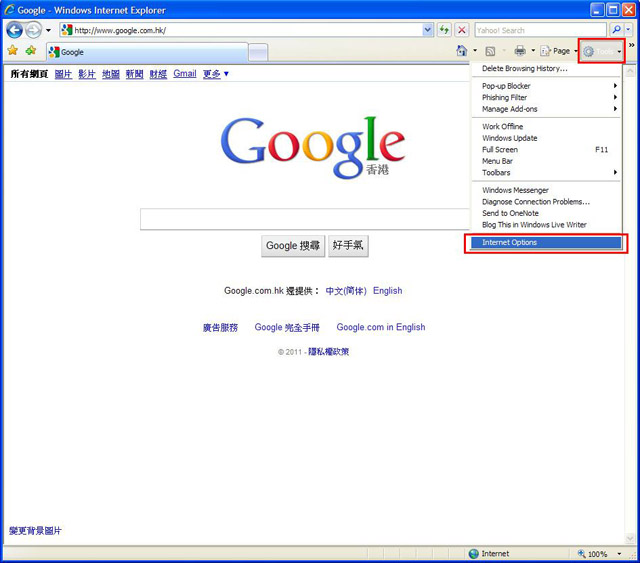
Task: Click the Home icon in the toolbar
Action: coord(462,51)
